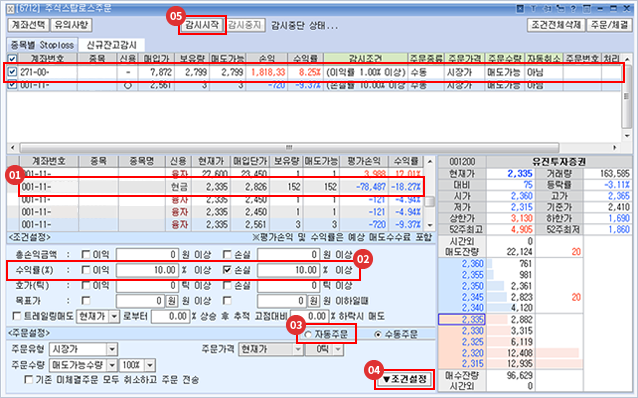
Task: Click the print icon in title bar
Action: coord(587,9)
